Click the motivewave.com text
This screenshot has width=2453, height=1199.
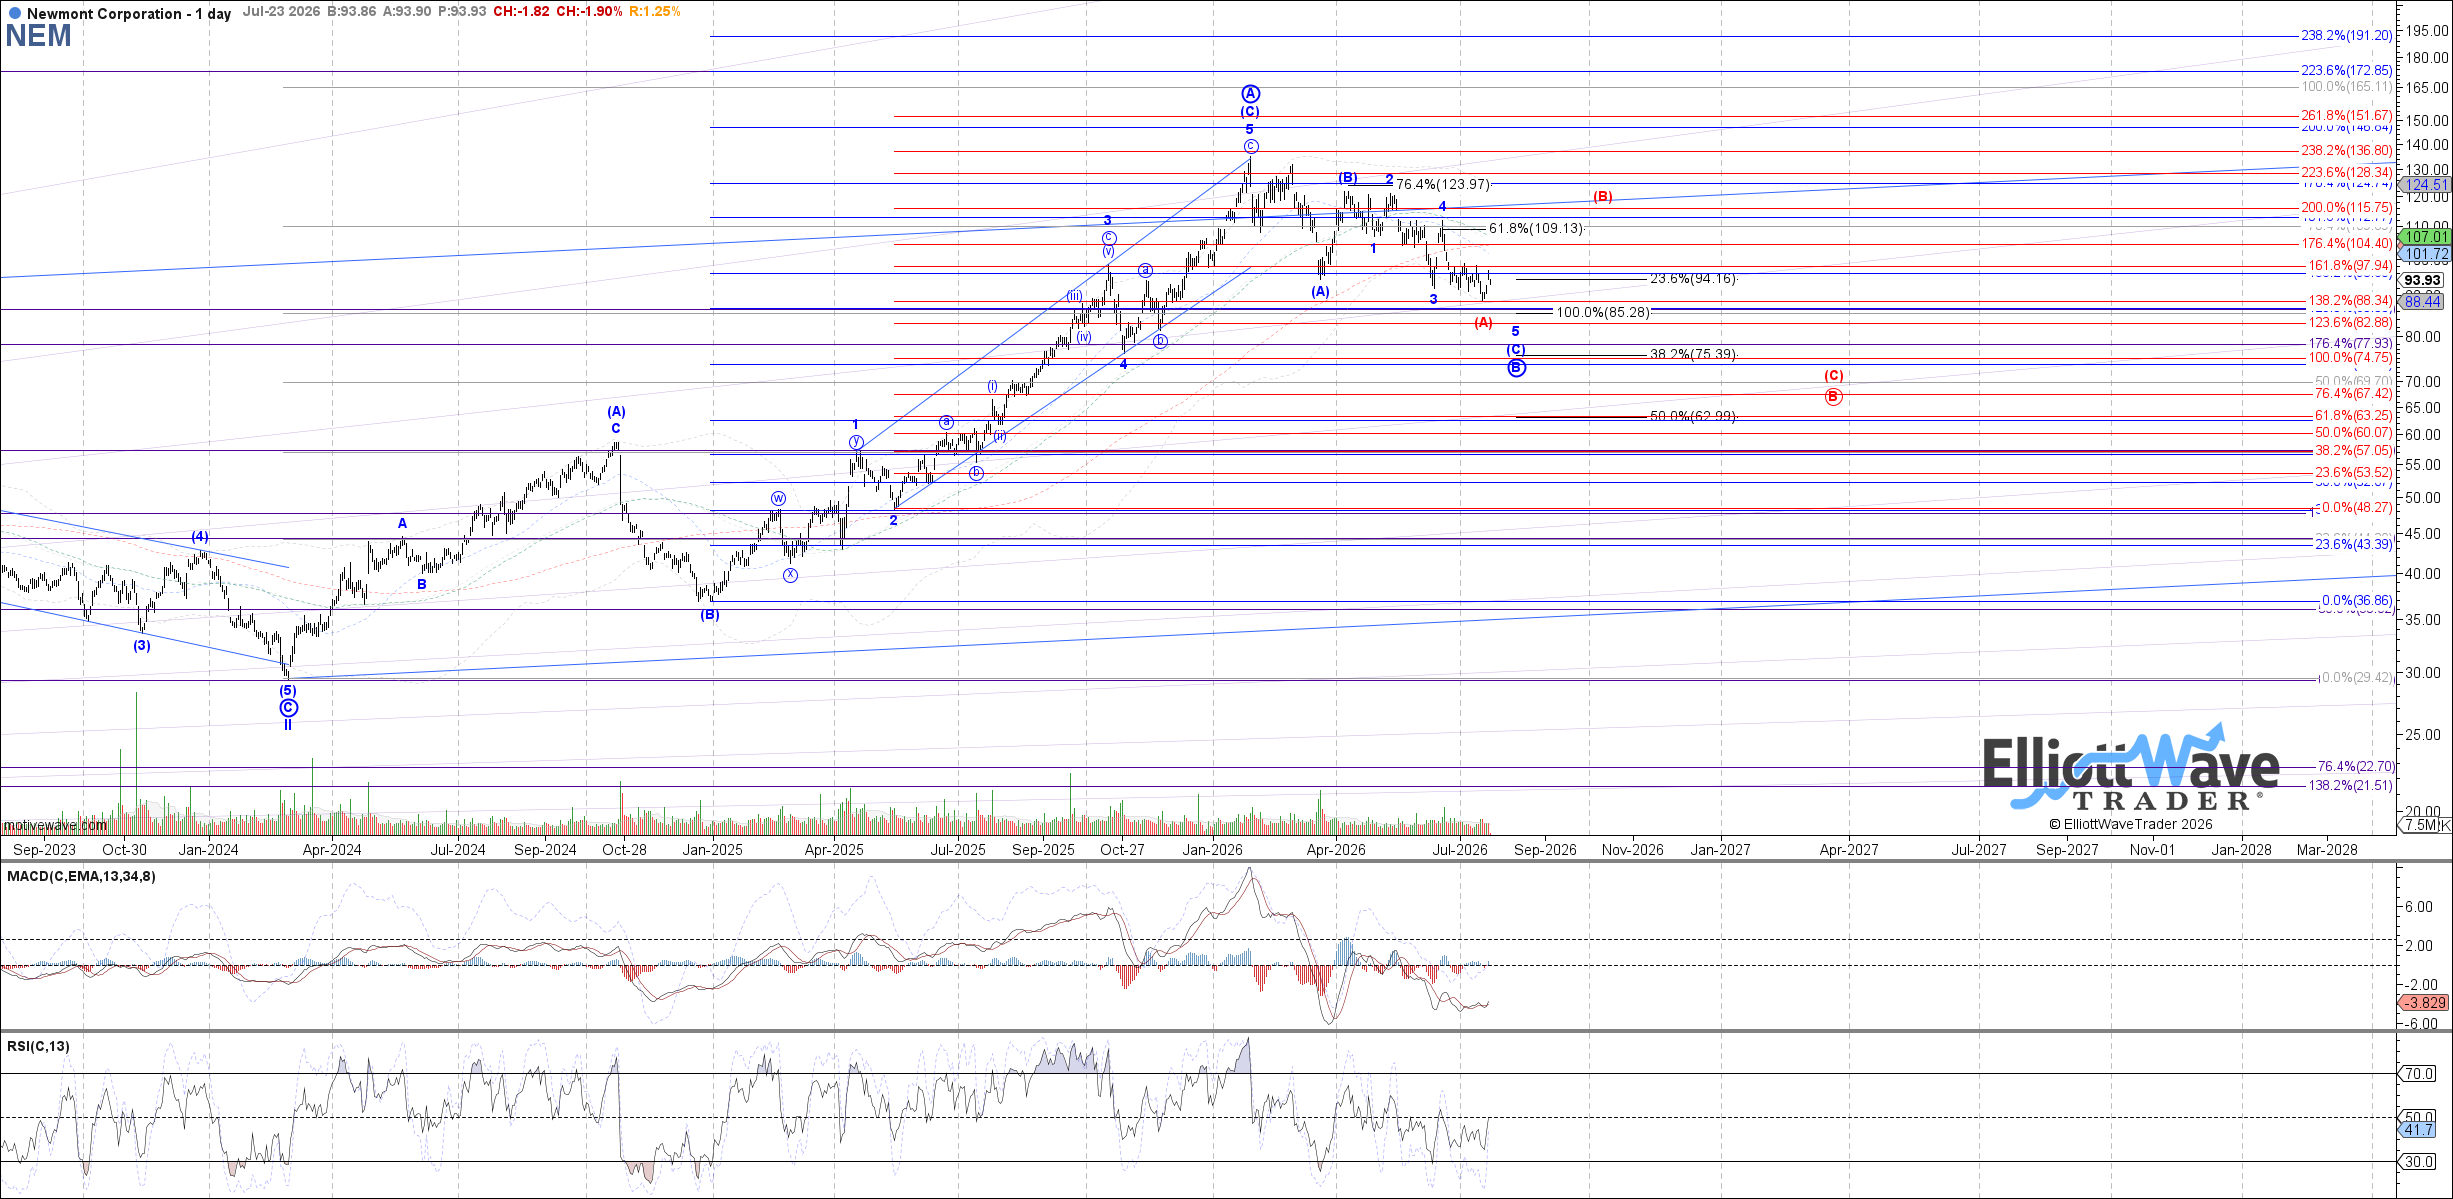55,825
